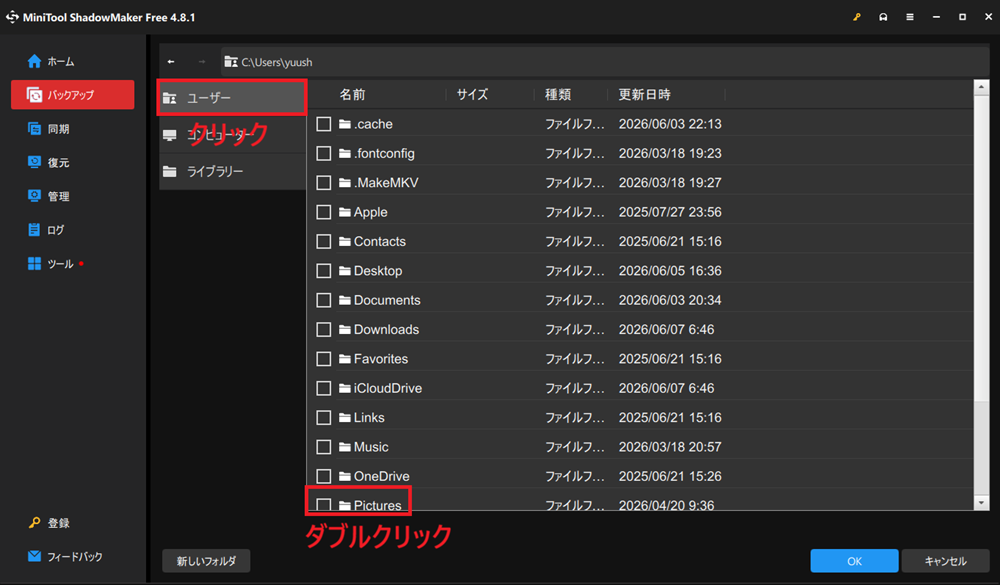Click the file list vertical scrollbar thumb

[982, 248]
